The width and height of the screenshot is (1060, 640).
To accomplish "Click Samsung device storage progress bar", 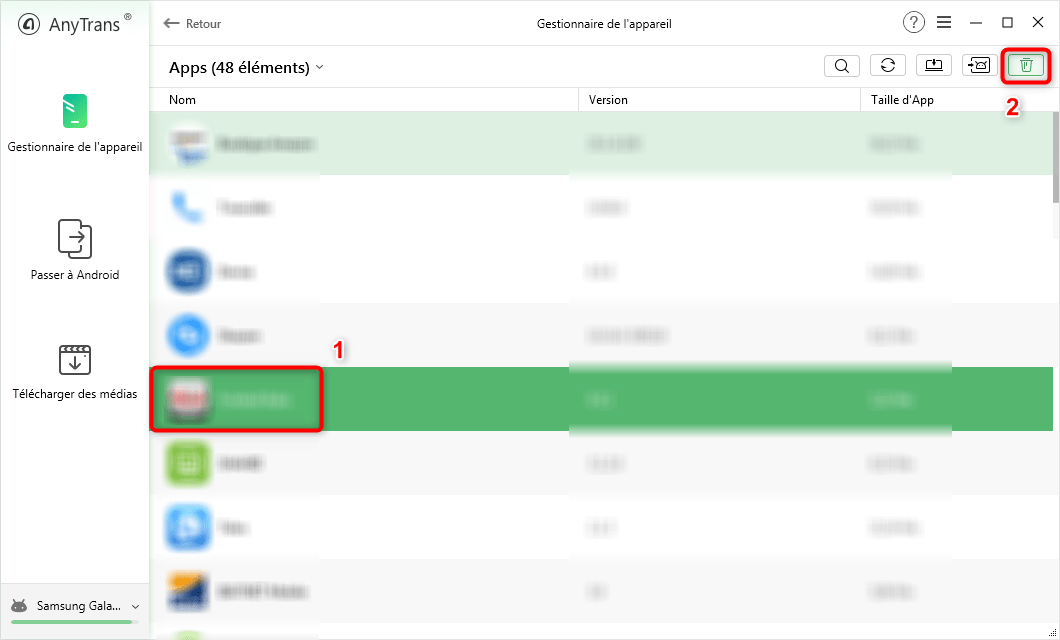I will point(74,622).
